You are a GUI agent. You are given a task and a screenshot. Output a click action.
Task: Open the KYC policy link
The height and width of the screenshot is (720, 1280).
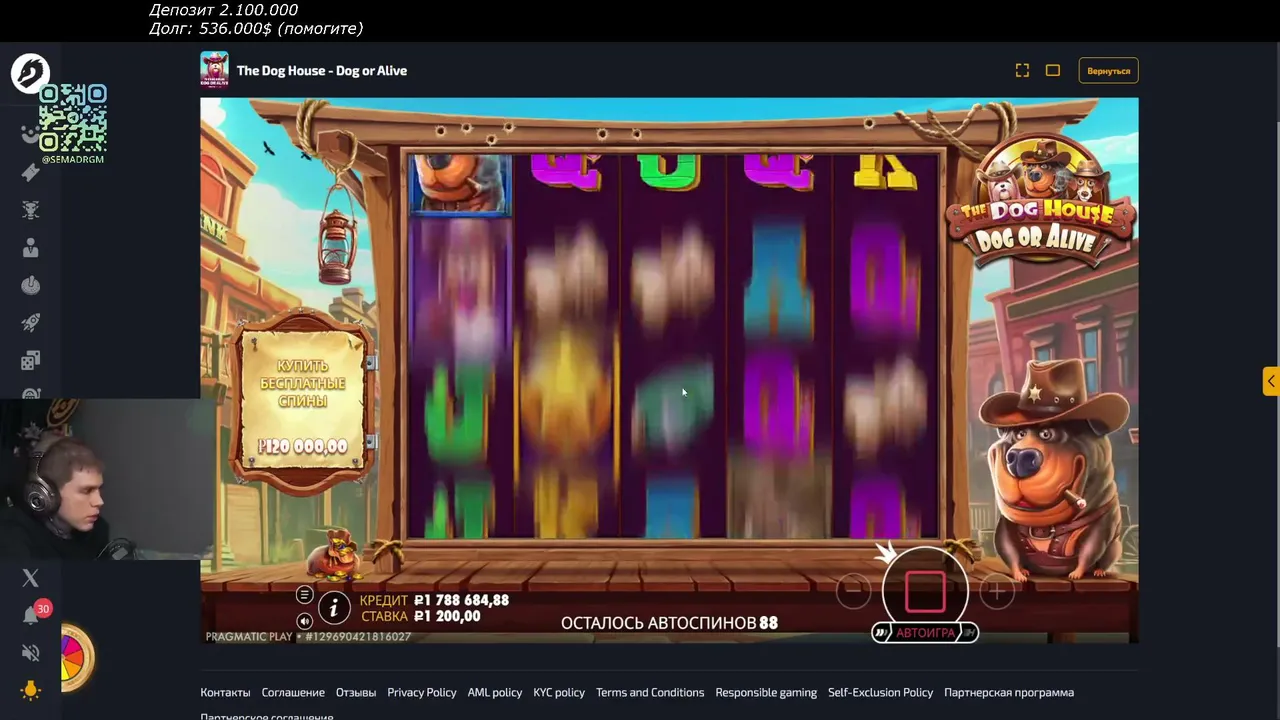[x=559, y=692]
